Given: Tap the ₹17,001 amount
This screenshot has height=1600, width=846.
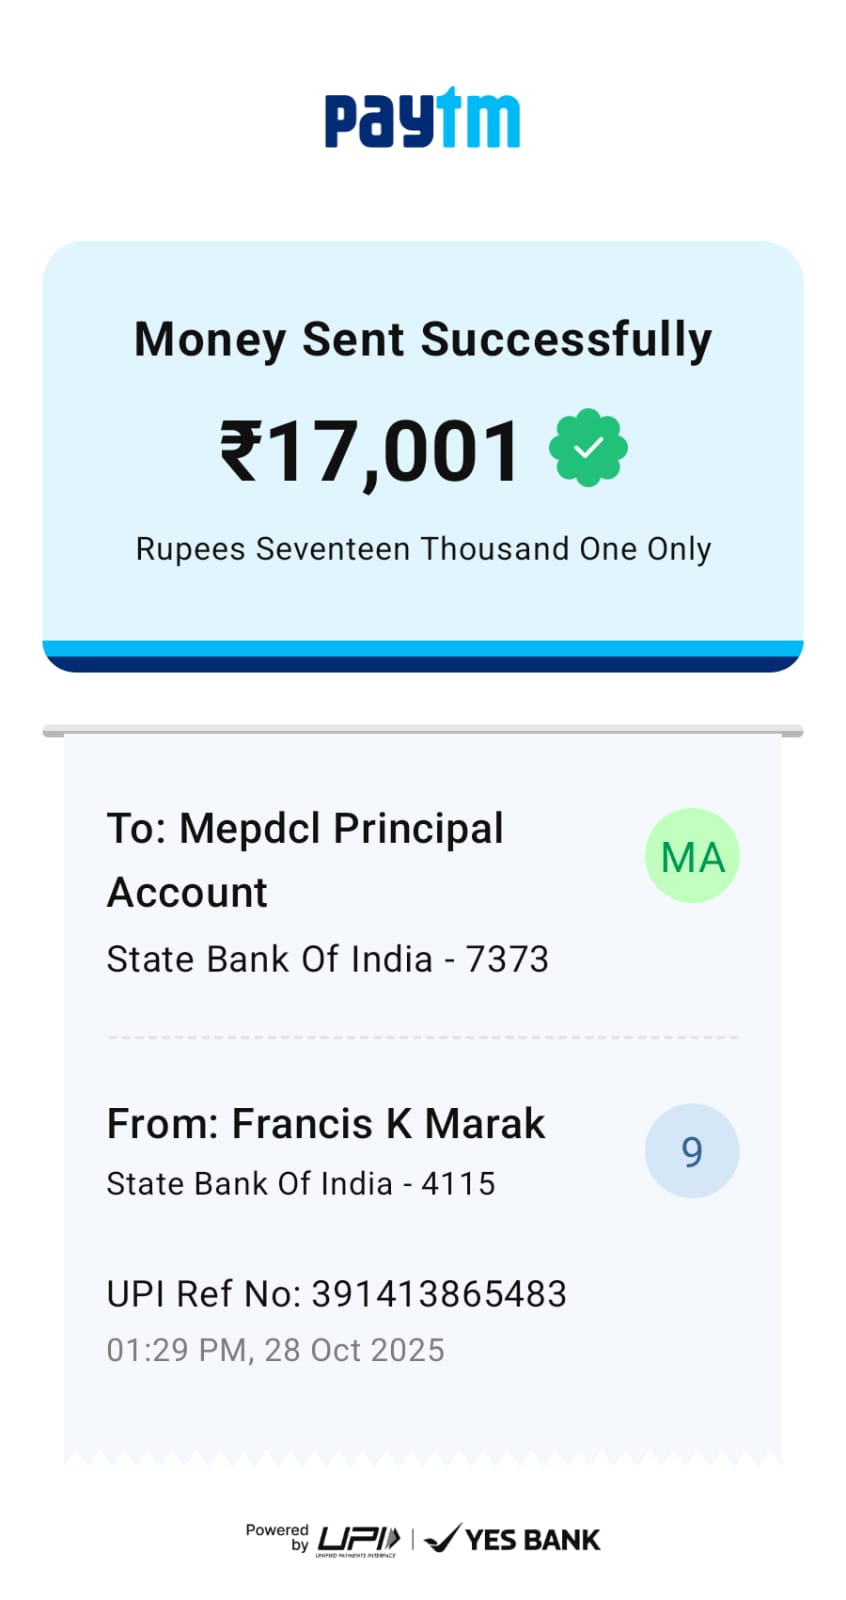Looking at the screenshot, I should (371, 450).
